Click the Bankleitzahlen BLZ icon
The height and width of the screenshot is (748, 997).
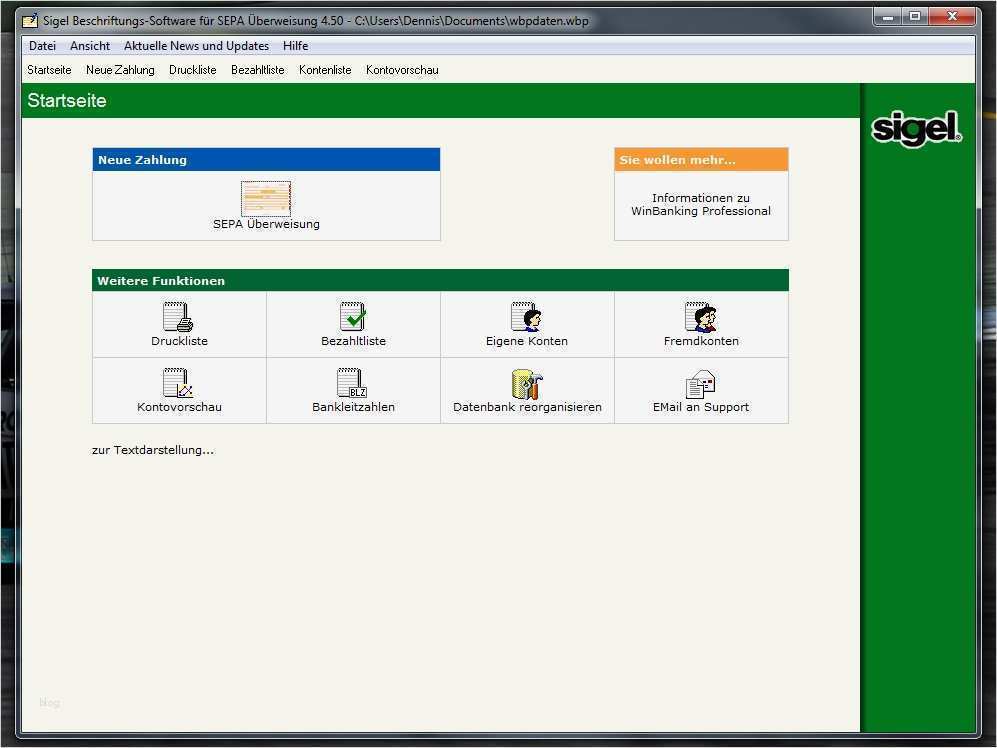click(x=352, y=382)
